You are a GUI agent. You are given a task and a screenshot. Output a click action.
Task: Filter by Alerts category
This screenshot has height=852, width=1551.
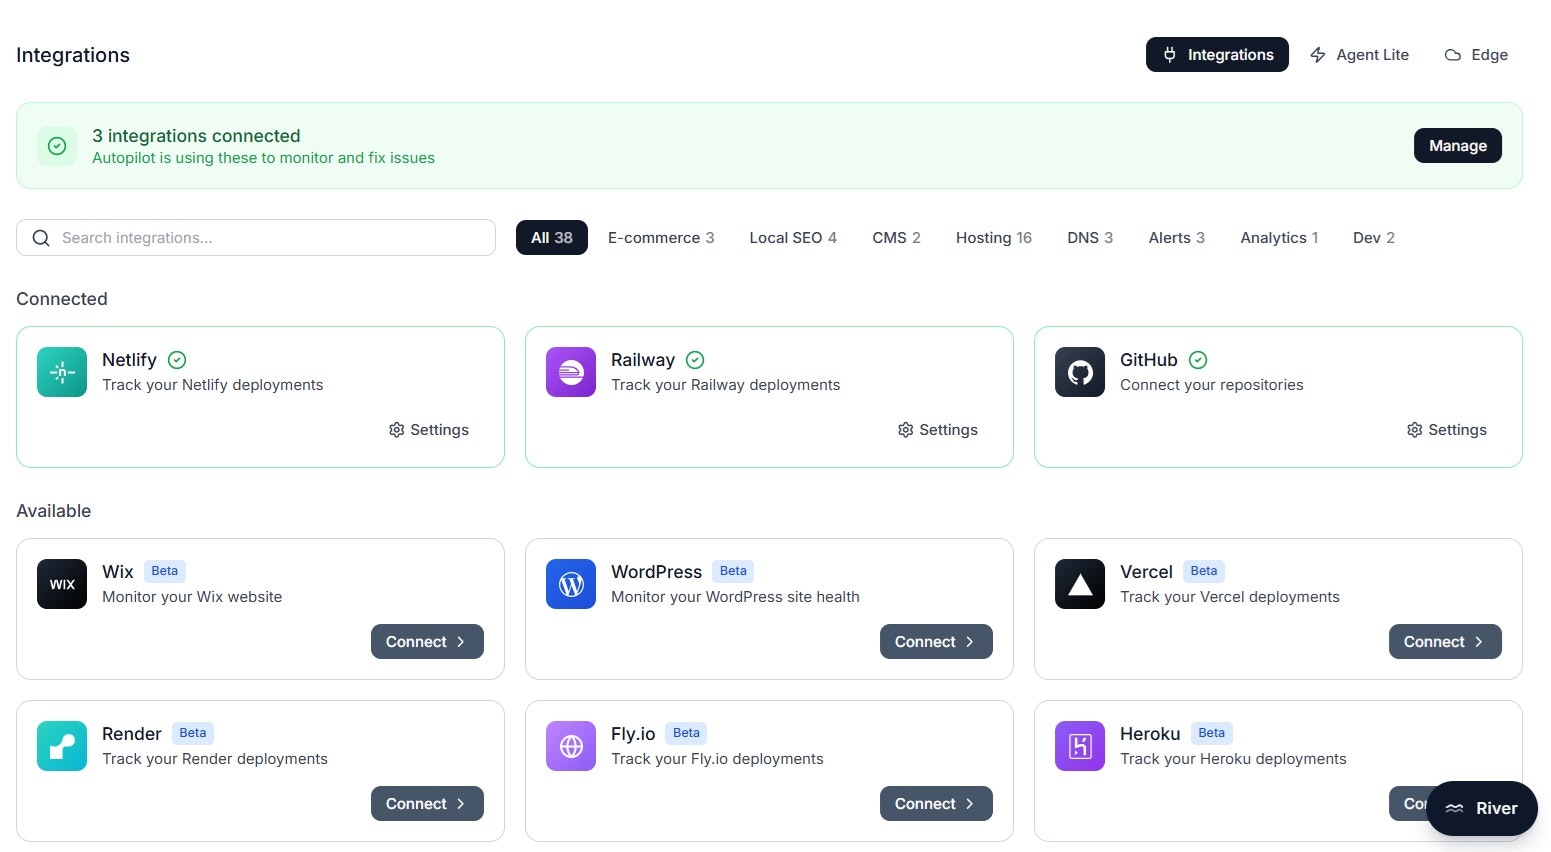click(1177, 238)
